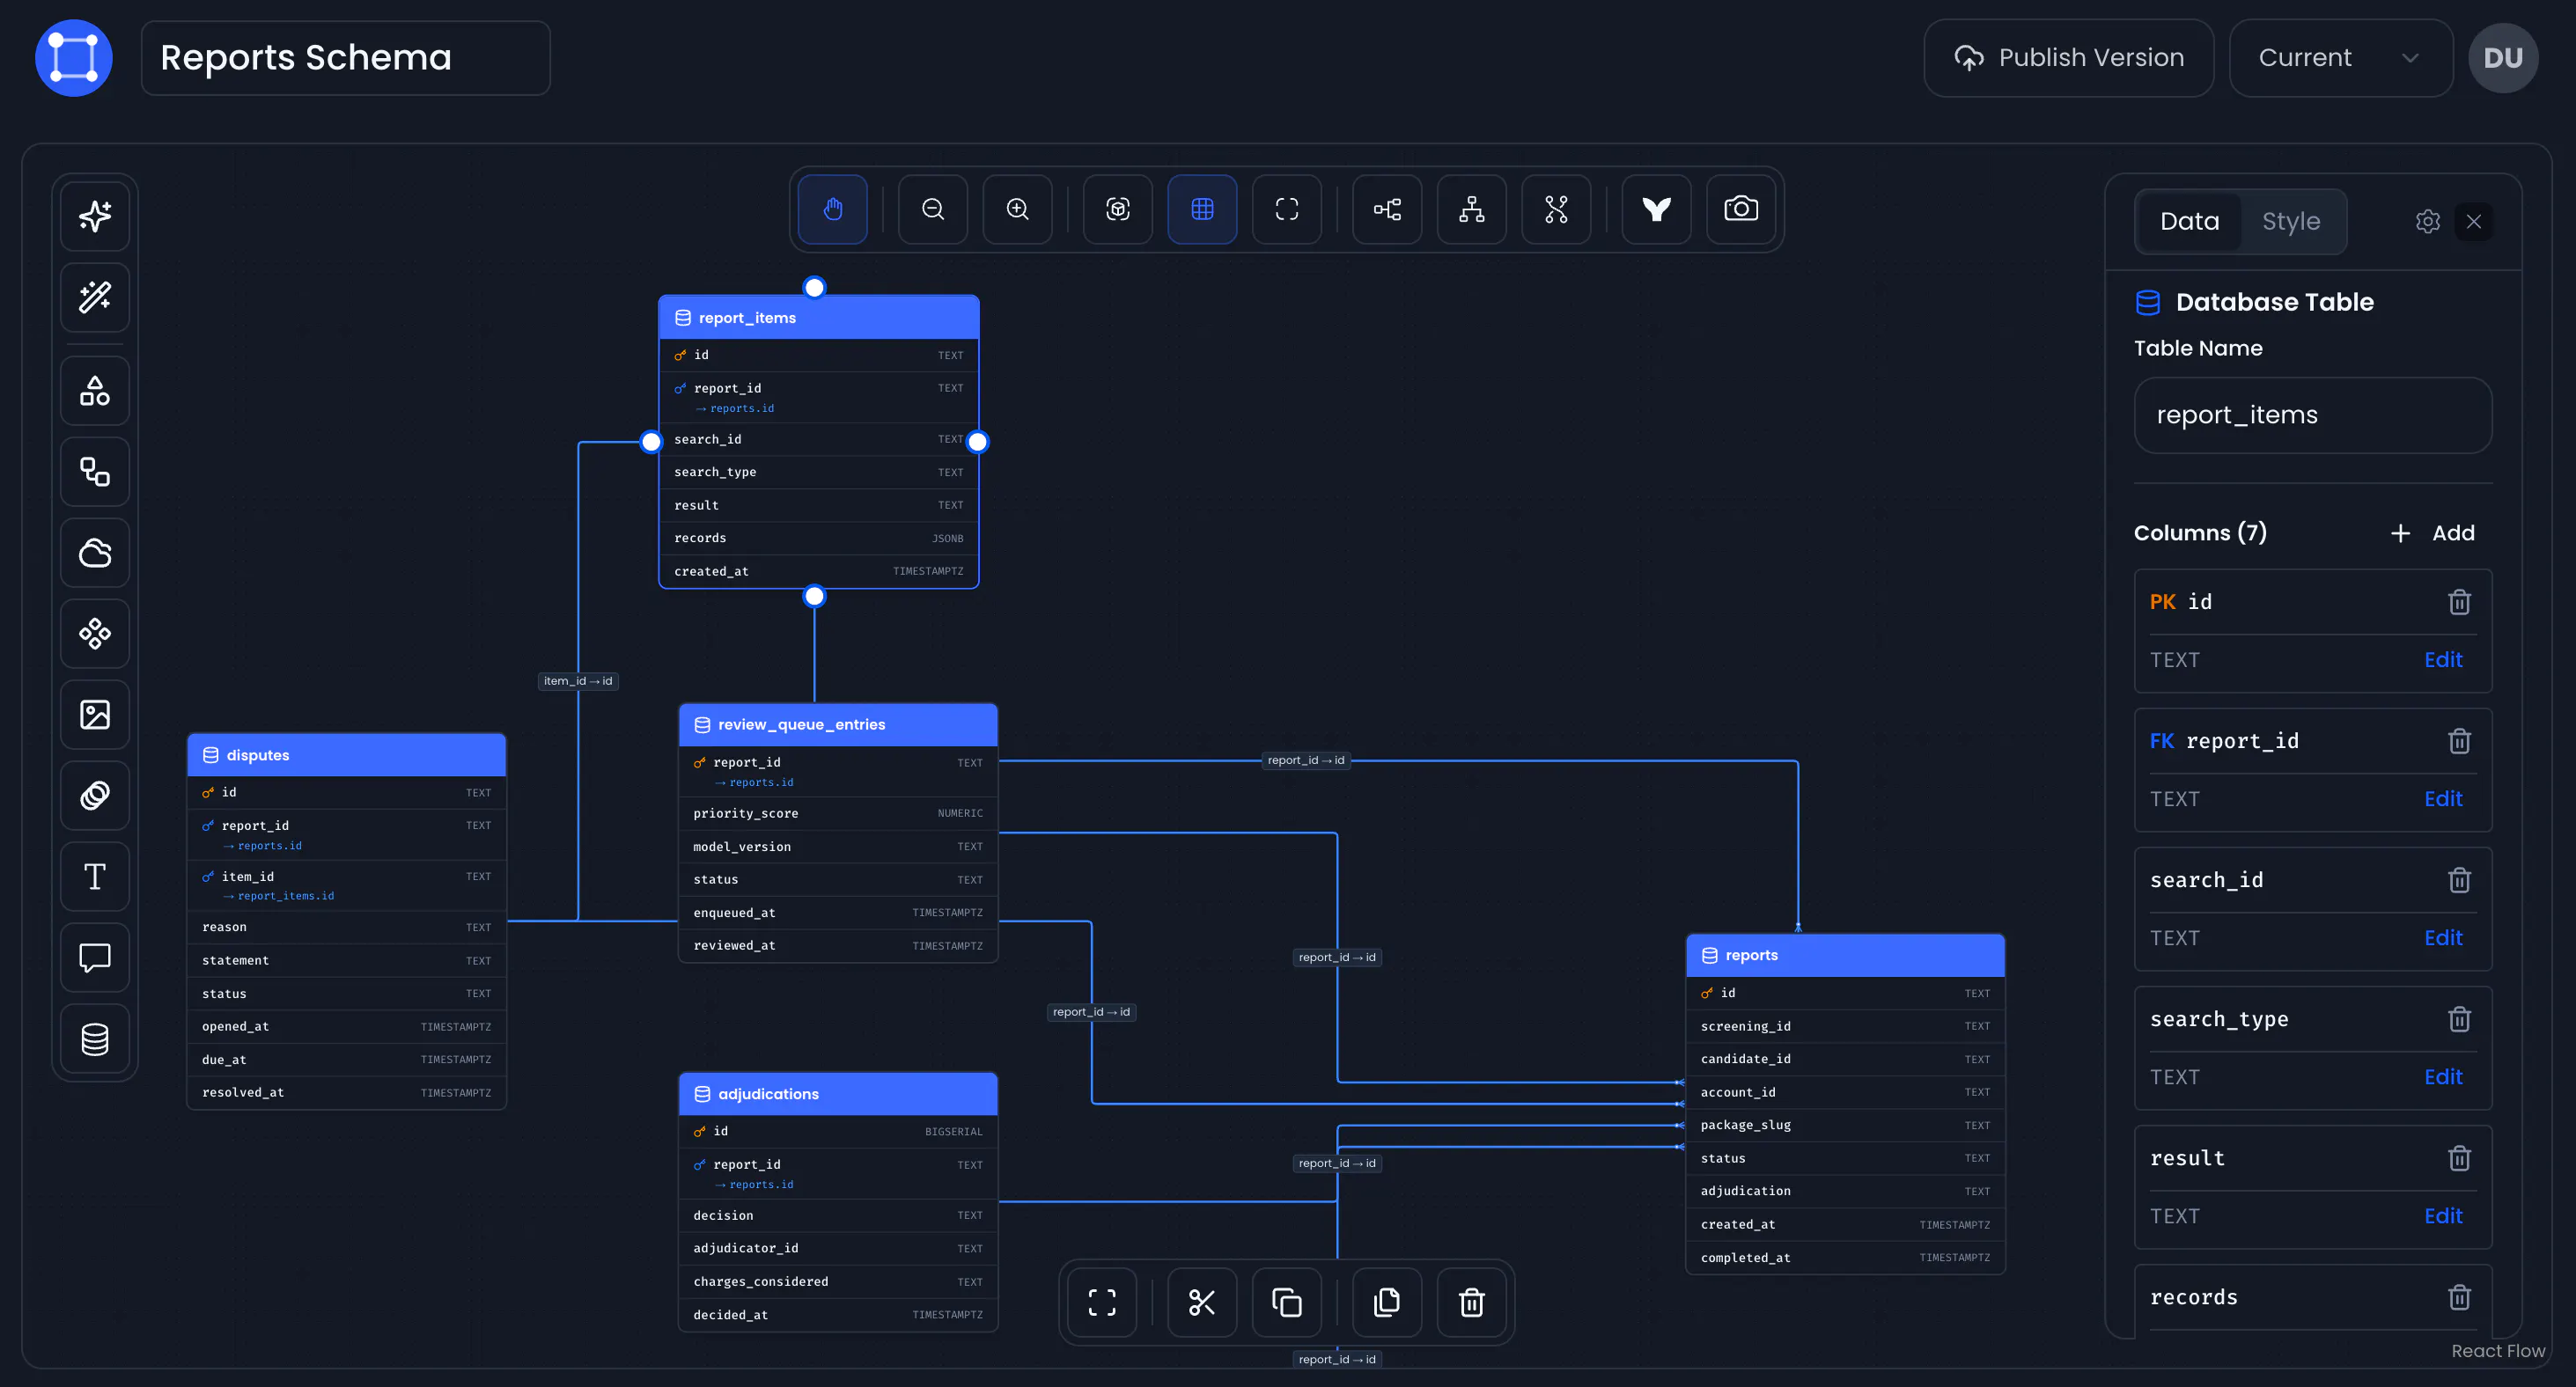Click the app logo icon
Viewport: 2576px width, 1387px height.
[x=74, y=58]
